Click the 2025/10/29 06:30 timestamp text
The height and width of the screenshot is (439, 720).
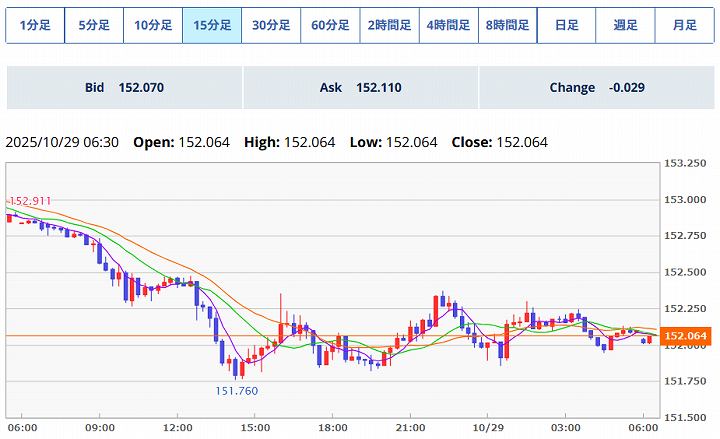click(62, 142)
